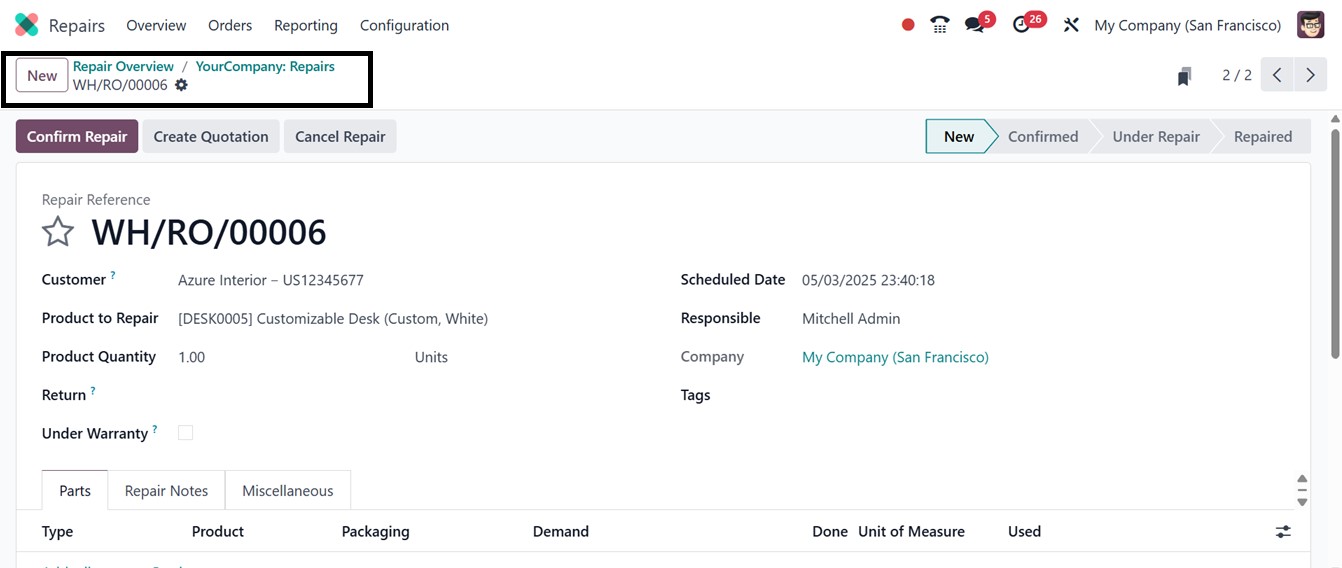1342x568 pixels.
Task: Follow the Repair Overview breadcrumb link
Action: point(123,66)
